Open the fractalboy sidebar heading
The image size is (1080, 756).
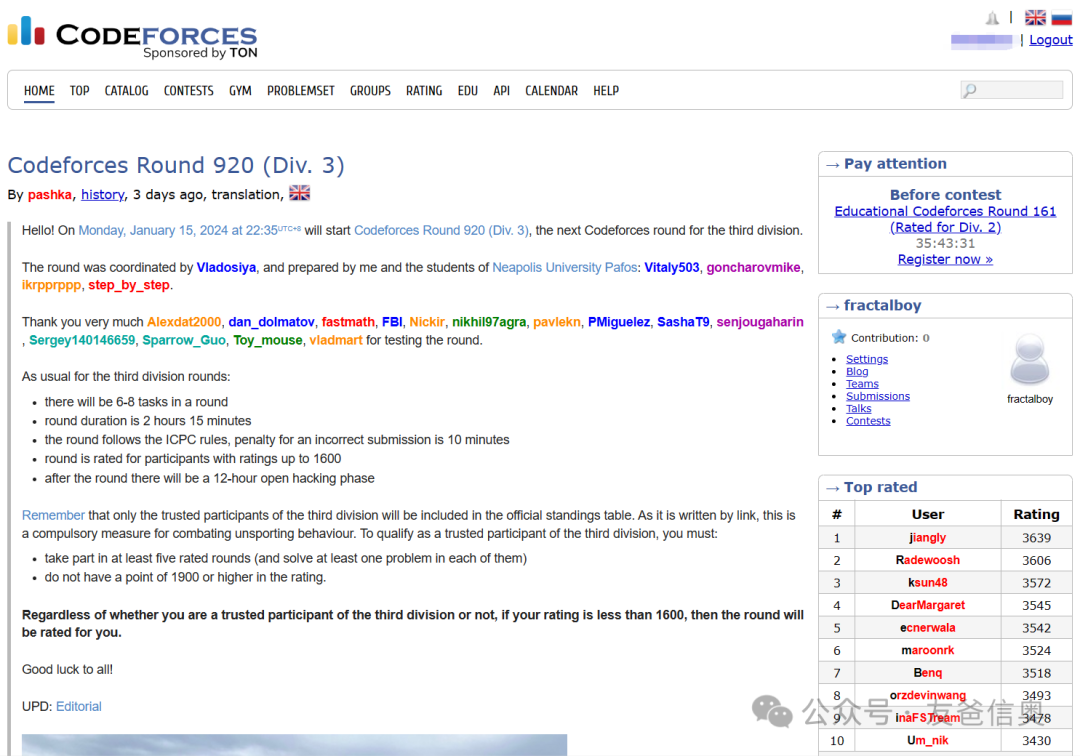click(882, 306)
